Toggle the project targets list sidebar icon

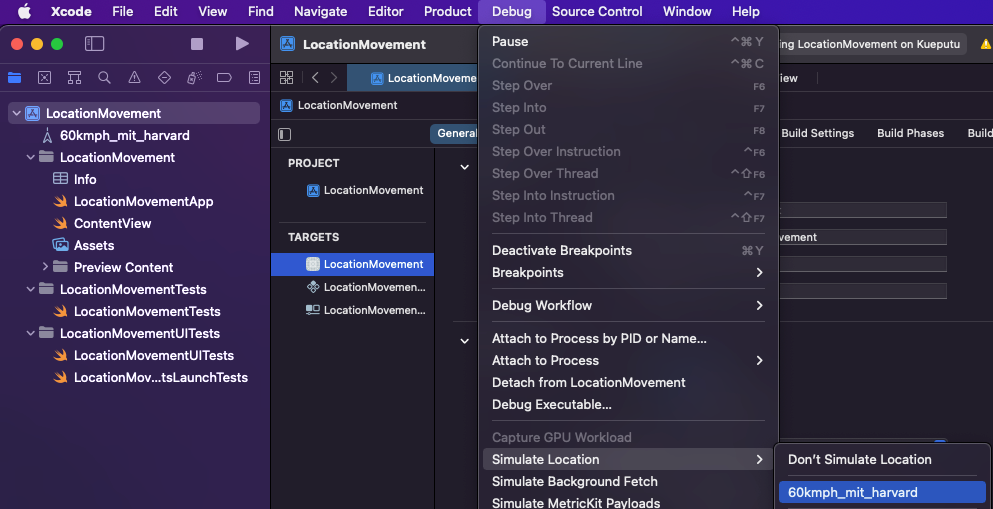point(285,134)
